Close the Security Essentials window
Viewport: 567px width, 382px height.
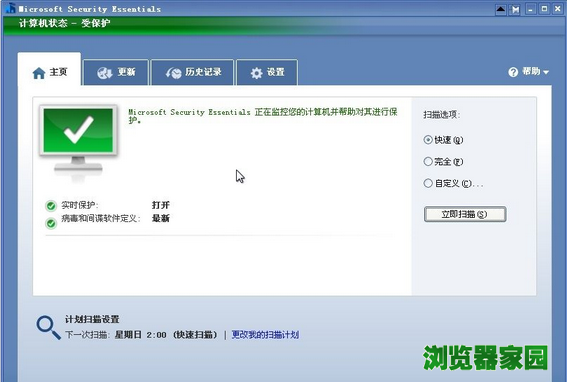[558, 9]
